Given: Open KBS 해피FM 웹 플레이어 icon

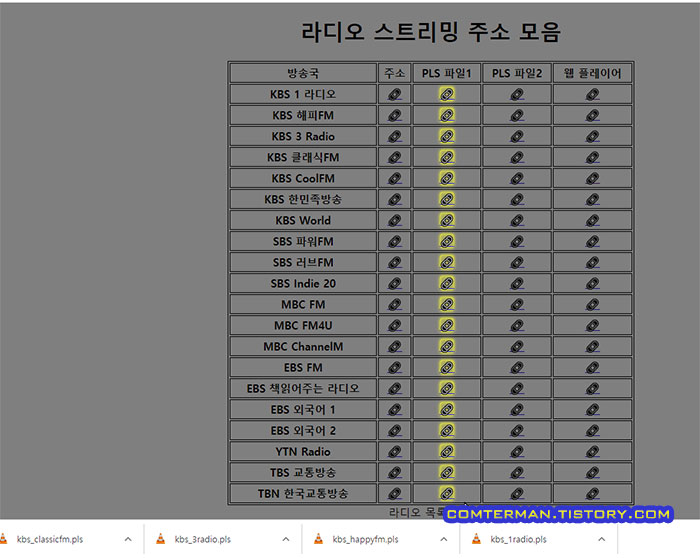Looking at the screenshot, I should (x=592, y=116).
